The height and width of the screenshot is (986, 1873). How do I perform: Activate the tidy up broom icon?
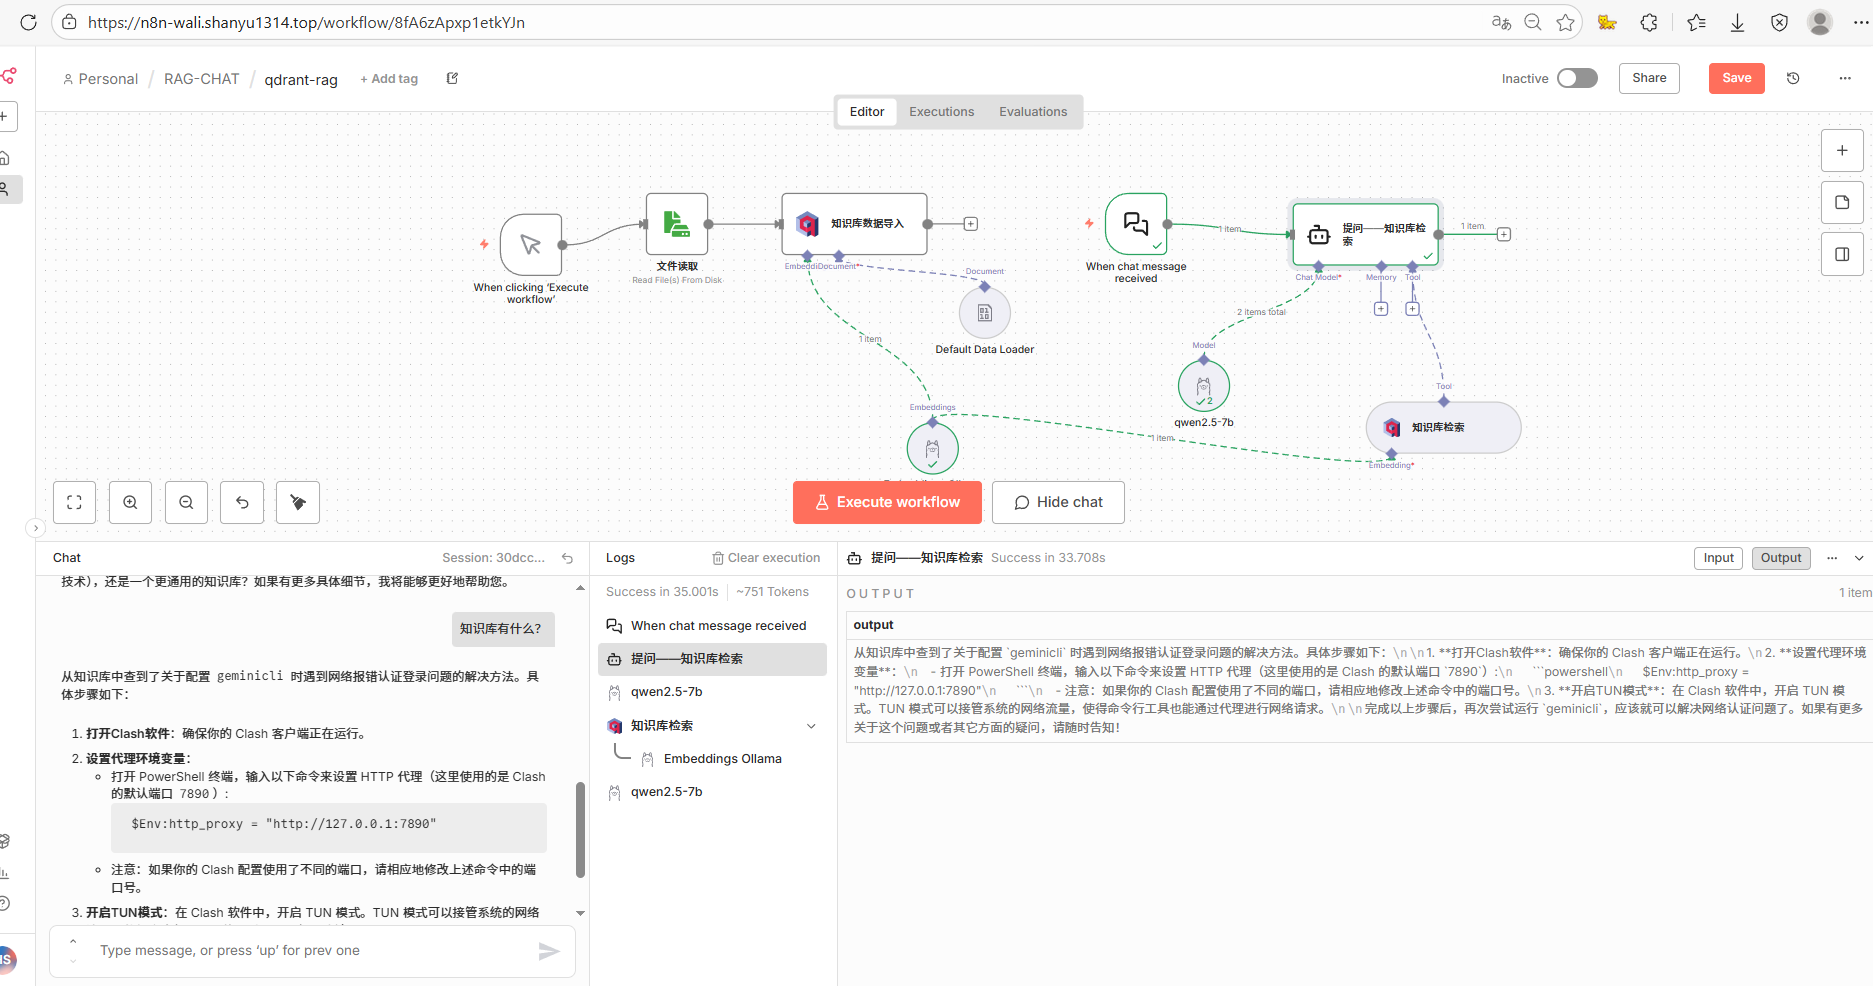point(297,502)
